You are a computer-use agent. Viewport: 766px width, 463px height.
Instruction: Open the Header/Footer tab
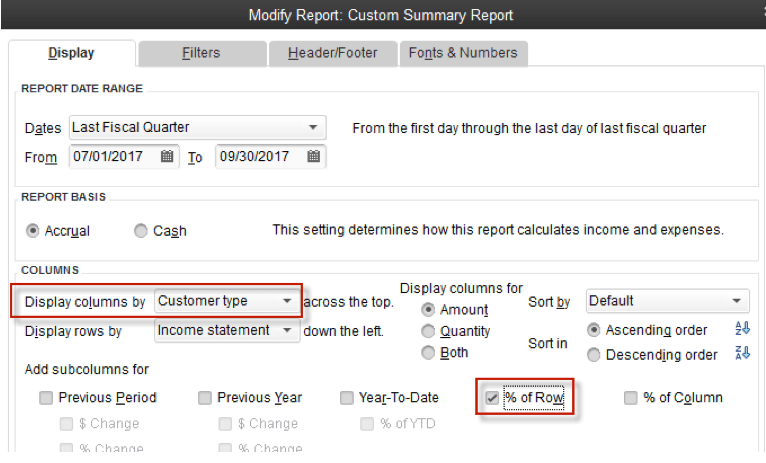click(333, 53)
